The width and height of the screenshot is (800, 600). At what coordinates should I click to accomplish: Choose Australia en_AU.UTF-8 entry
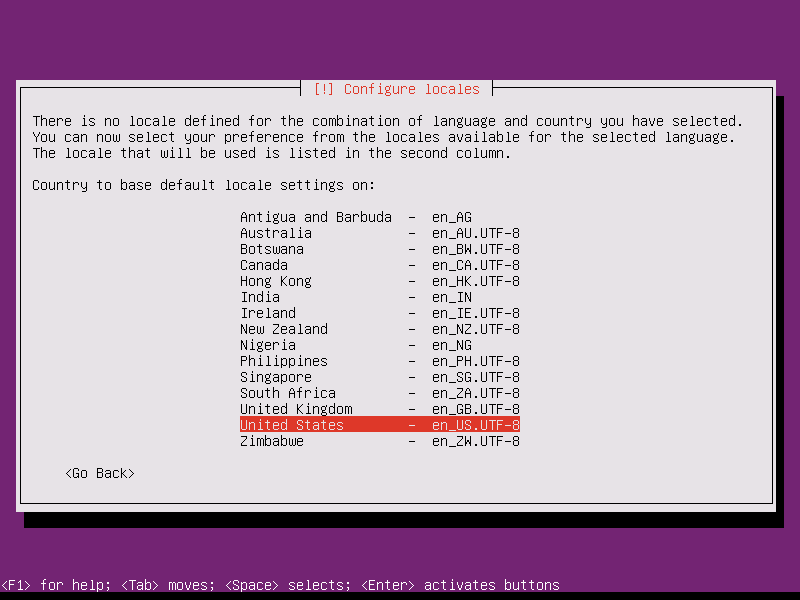[x=380, y=233]
